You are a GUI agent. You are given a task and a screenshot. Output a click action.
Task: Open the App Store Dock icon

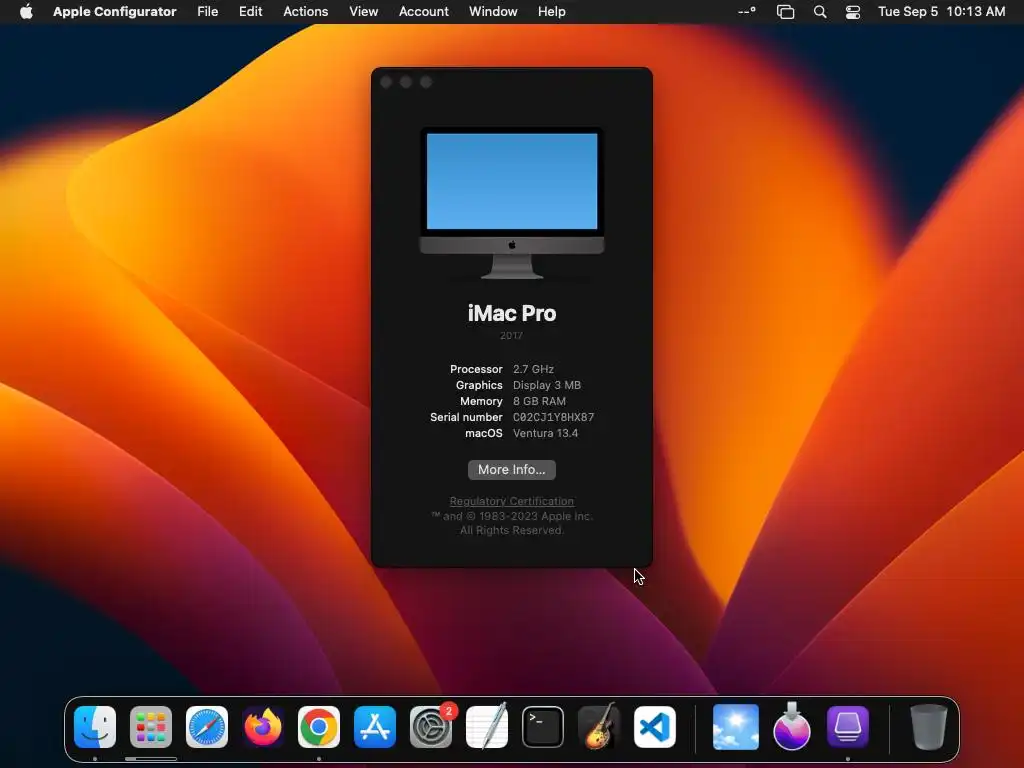coord(375,727)
